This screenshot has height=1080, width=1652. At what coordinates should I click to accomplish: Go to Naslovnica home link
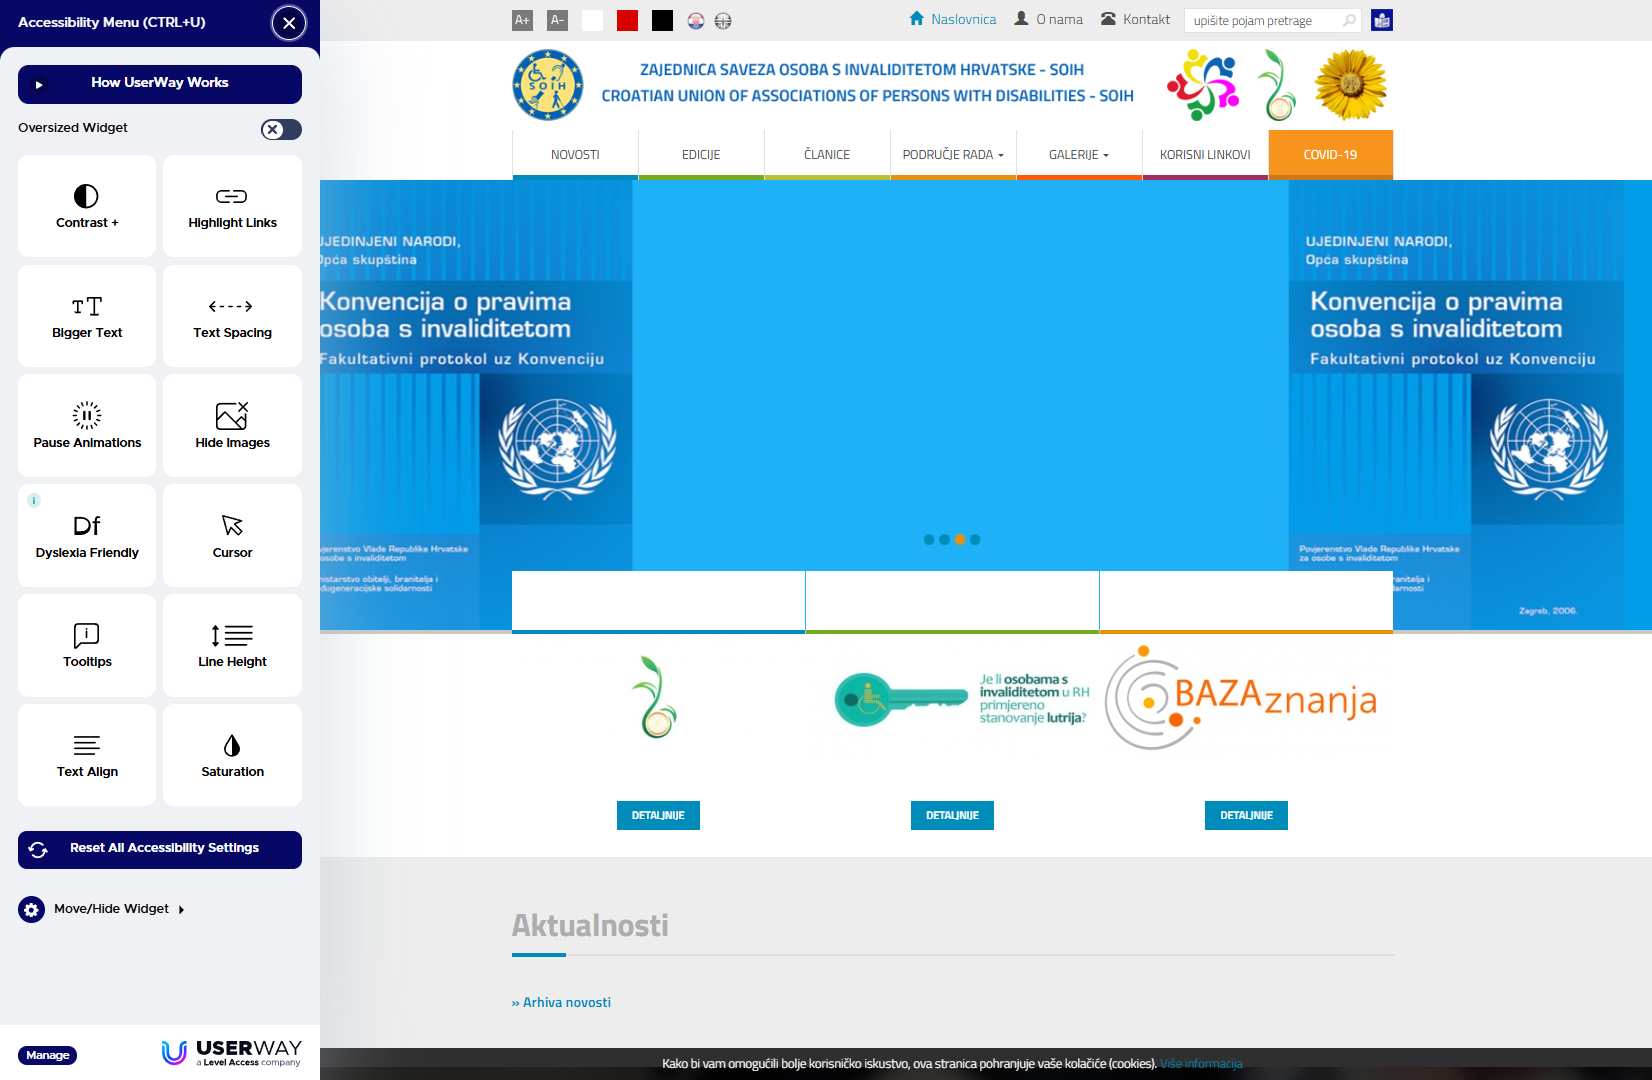click(952, 19)
